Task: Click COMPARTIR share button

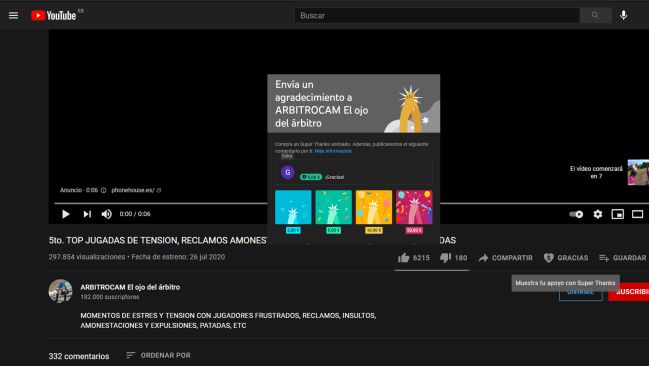Action: [x=505, y=258]
